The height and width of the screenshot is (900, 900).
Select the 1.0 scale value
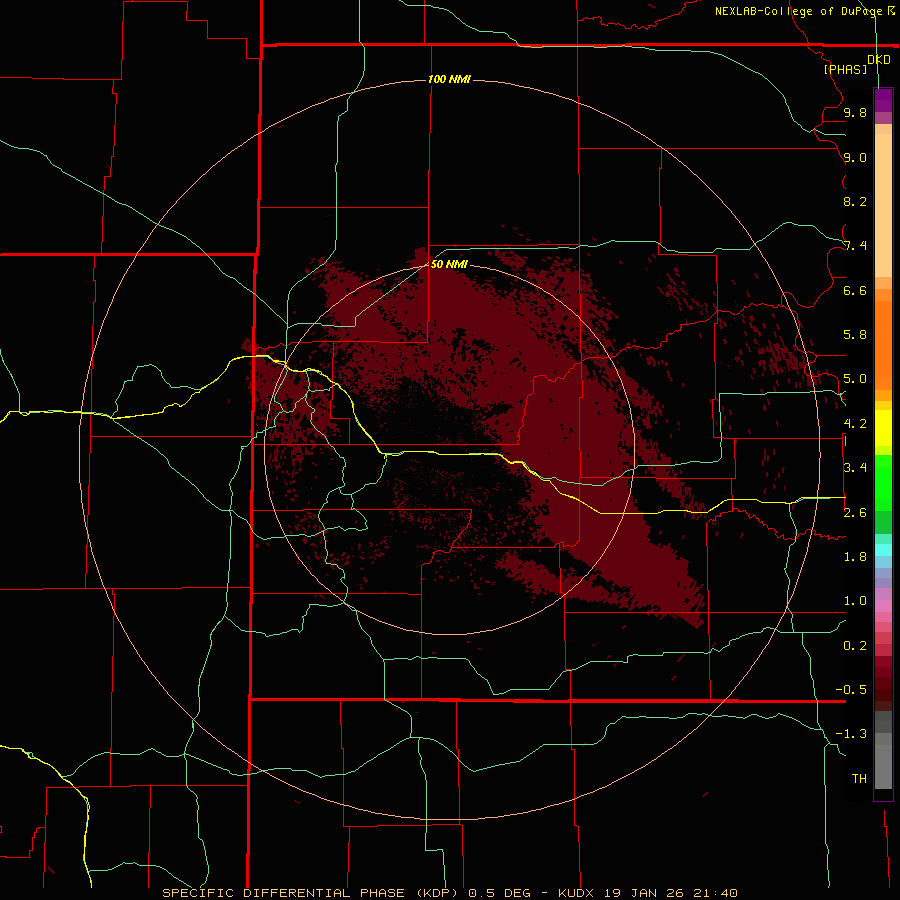click(x=855, y=601)
